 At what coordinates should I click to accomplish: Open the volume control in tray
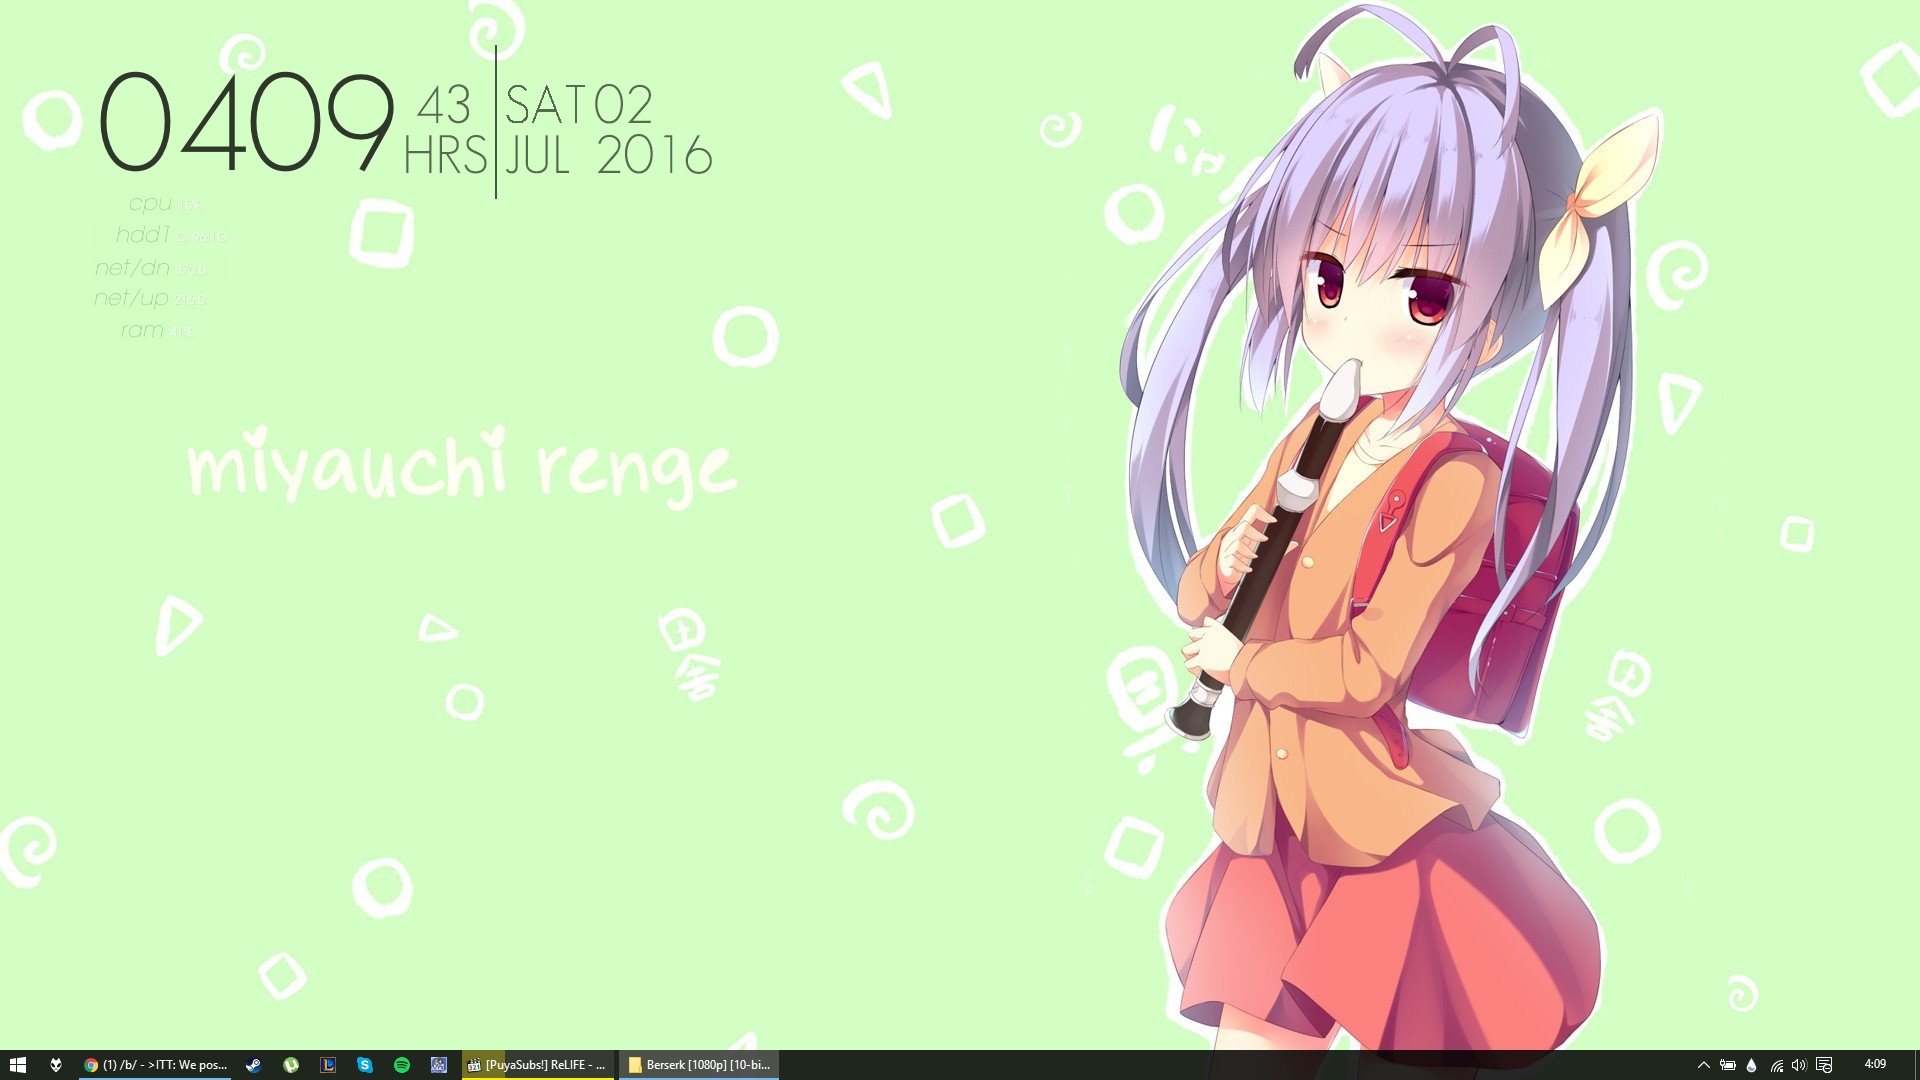point(1799,1065)
